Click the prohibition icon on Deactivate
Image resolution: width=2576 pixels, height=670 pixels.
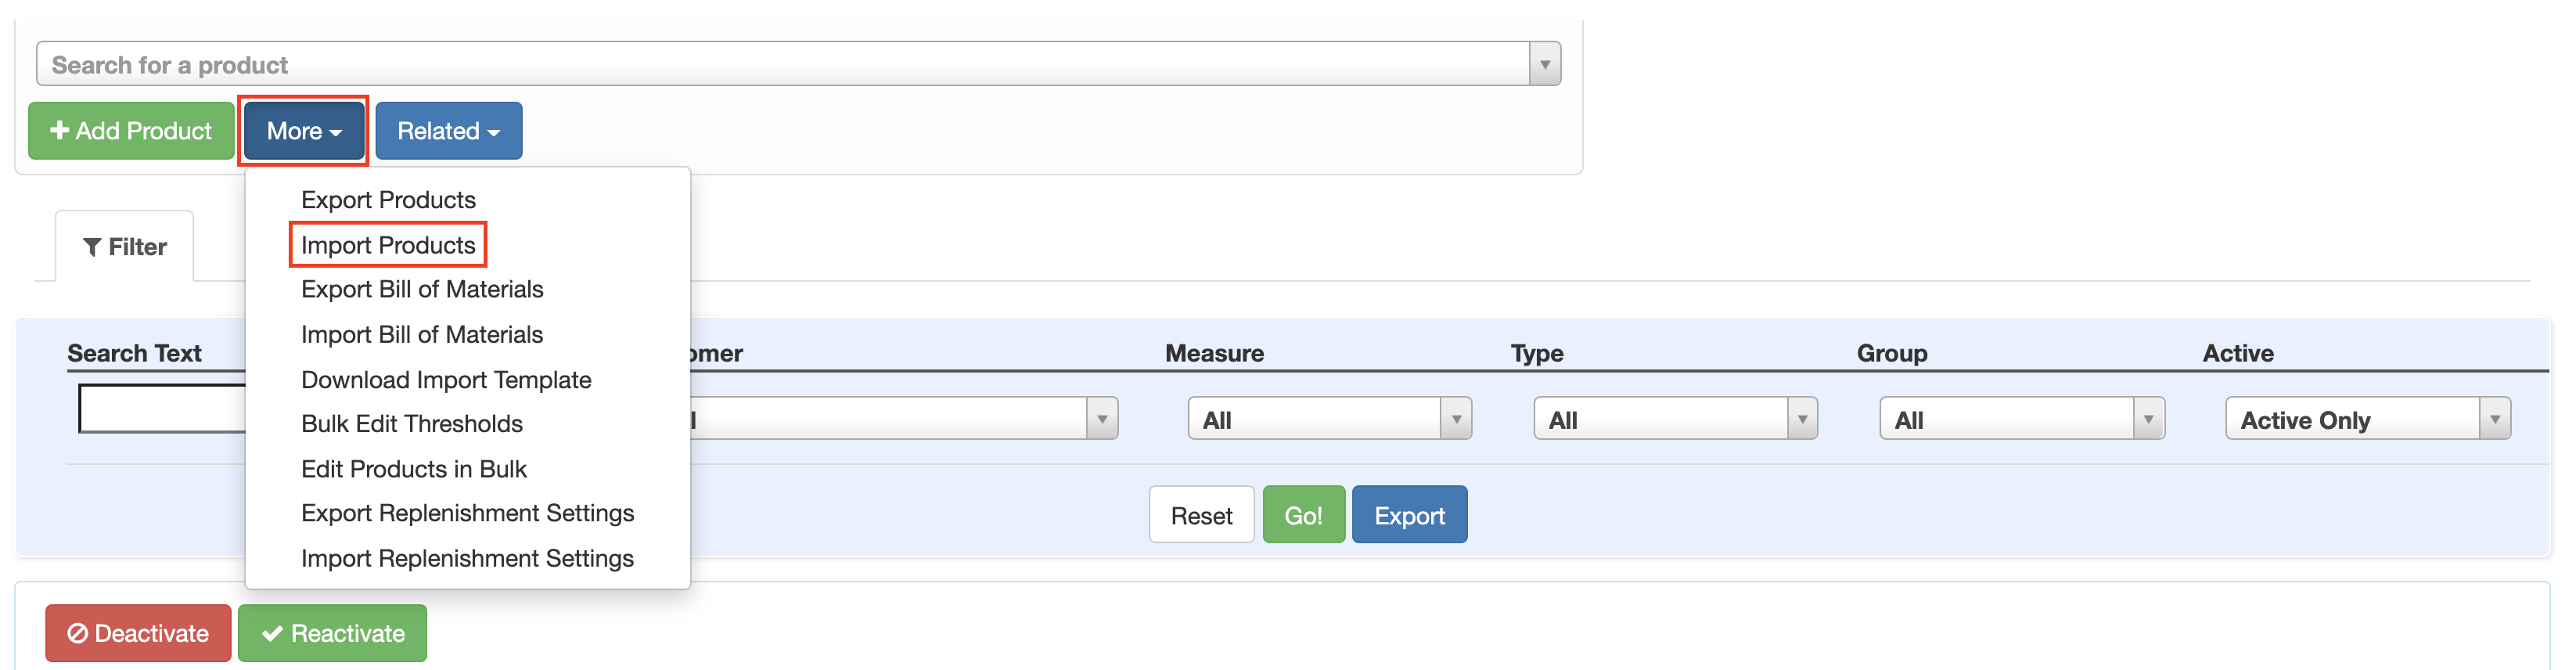[78, 632]
